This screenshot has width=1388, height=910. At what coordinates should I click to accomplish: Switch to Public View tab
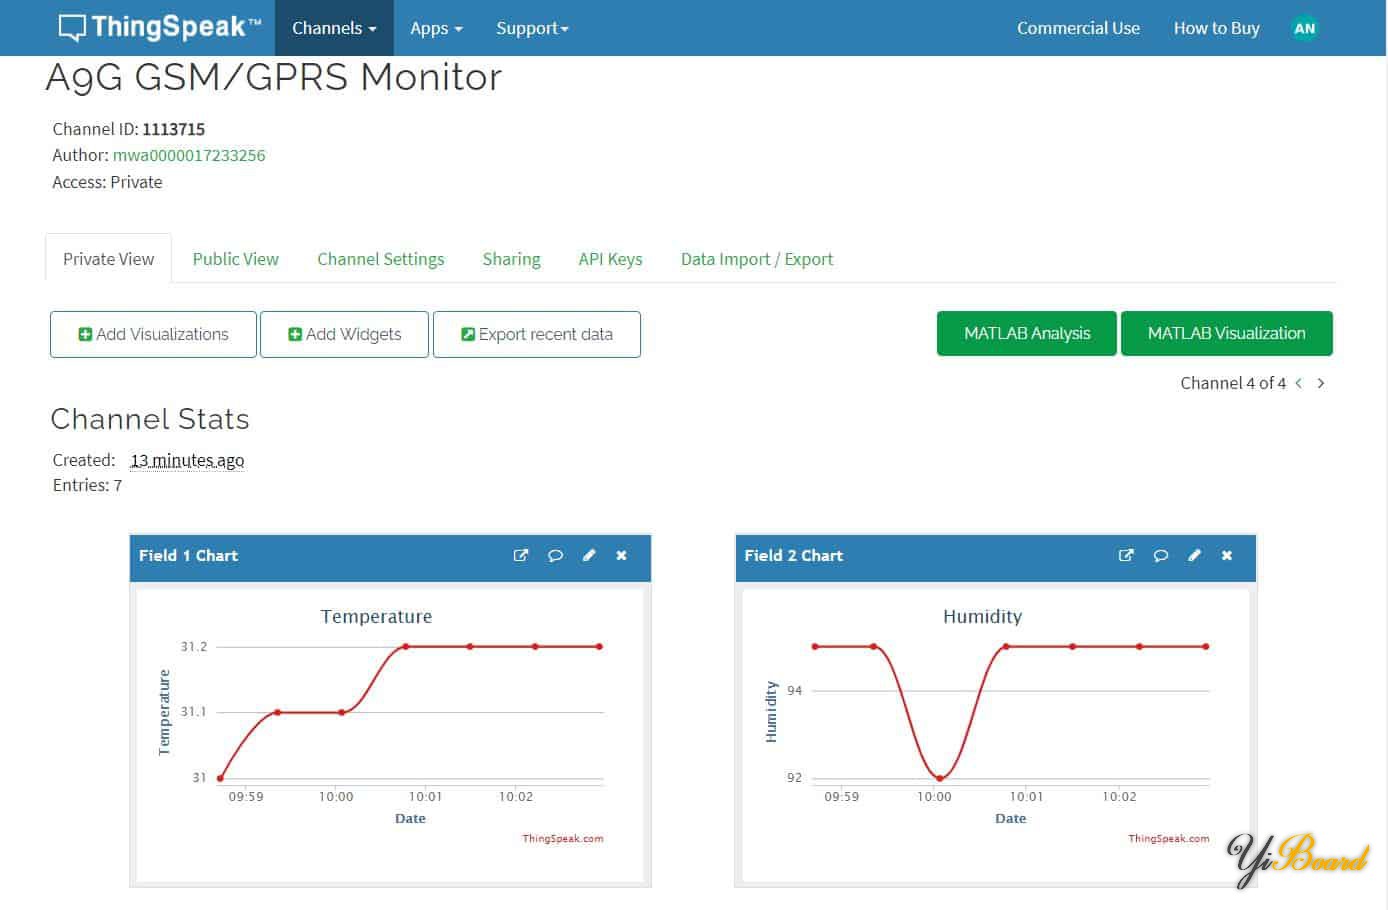click(x=235, y=259)
